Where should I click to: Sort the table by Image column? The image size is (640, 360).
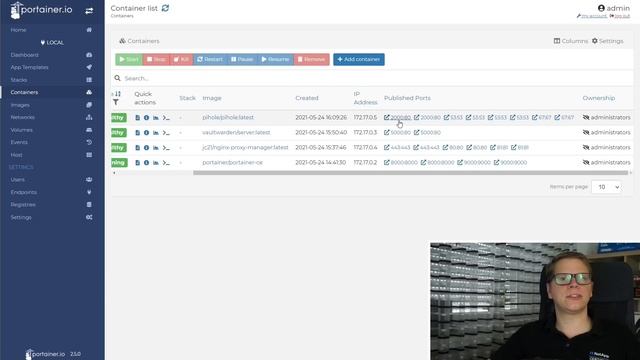[x=212, y=98]
